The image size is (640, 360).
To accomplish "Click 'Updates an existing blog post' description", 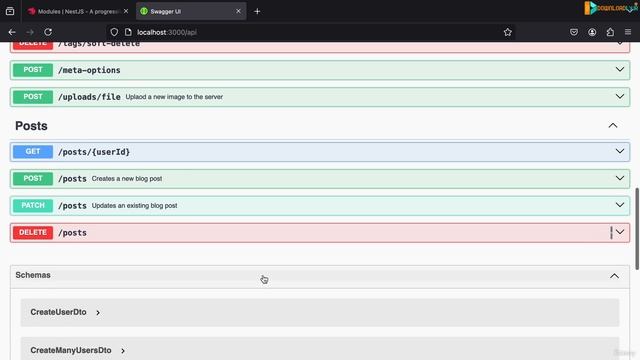I will click(x=134, y=206).
